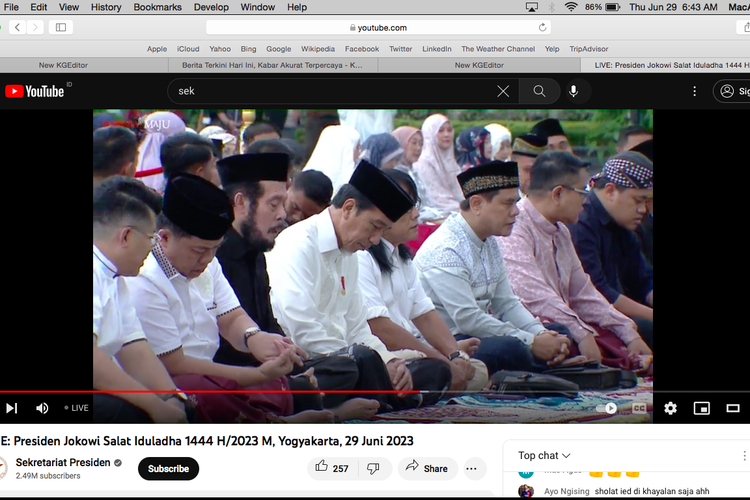Open the Wi-Fi status menu

click(x=571, y=7)
